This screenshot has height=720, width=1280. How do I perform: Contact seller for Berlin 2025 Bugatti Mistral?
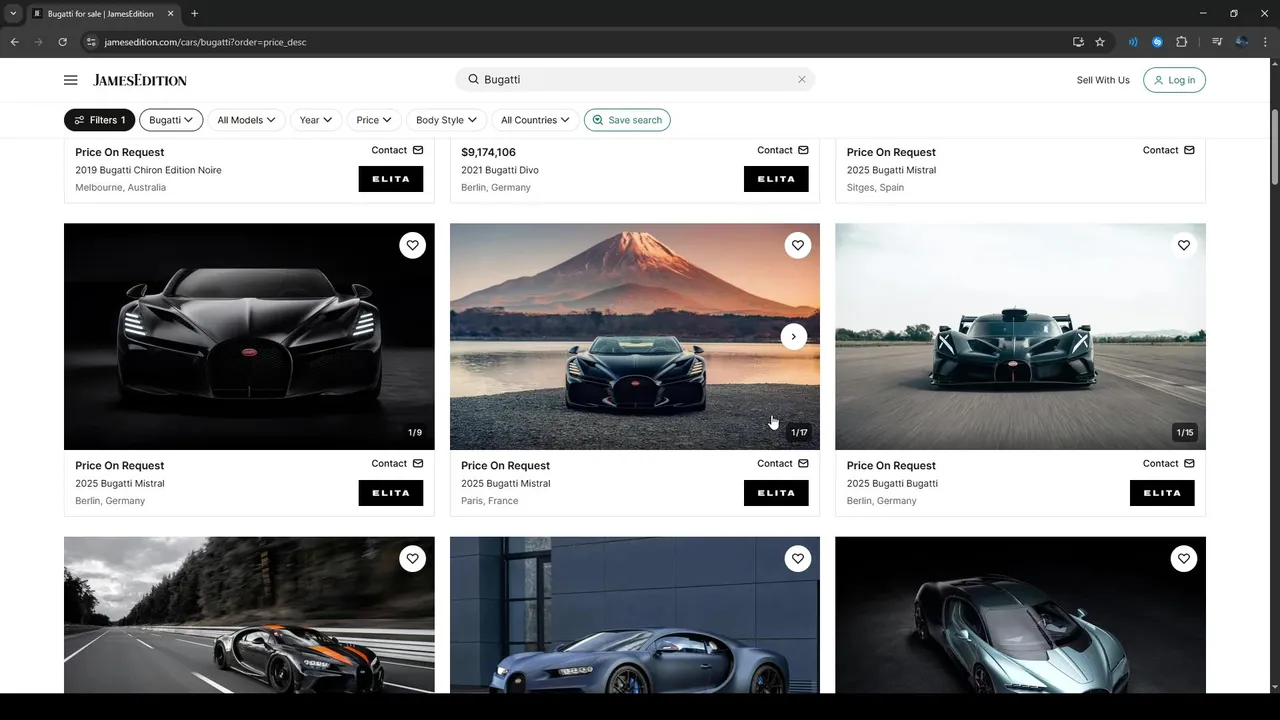(x=397, y=463)
